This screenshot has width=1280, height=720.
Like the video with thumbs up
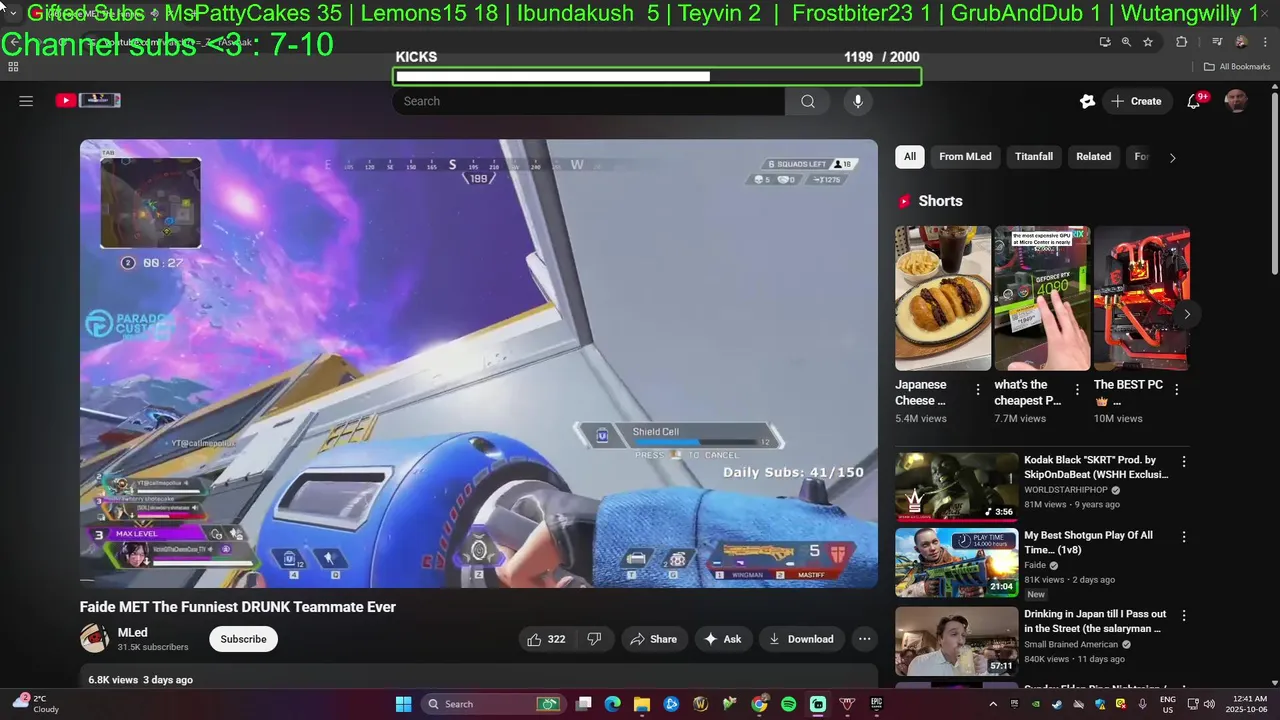[547, 639]
